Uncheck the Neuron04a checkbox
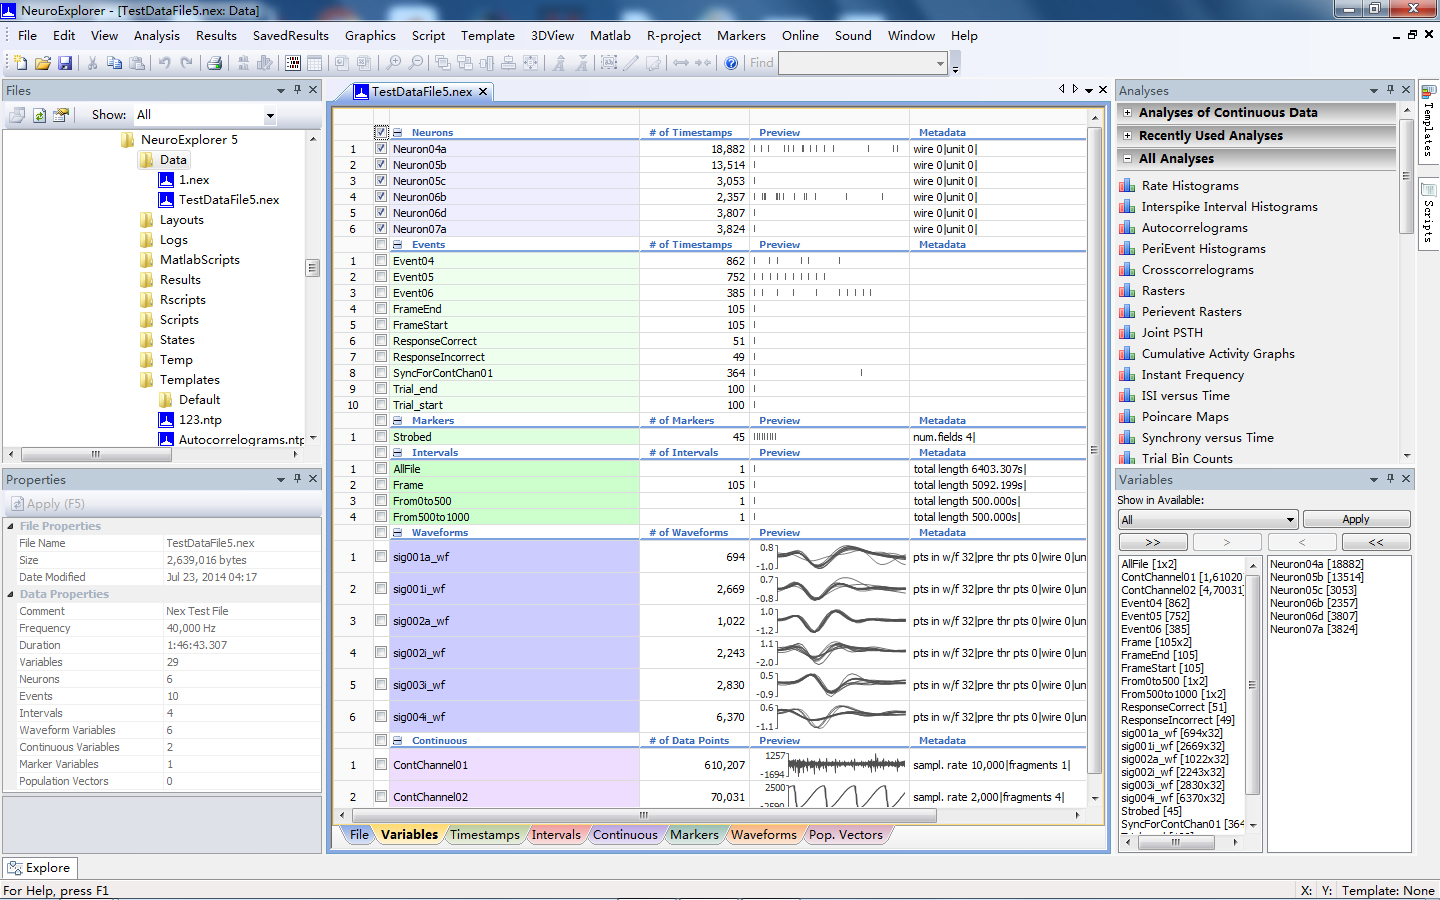Image resolution: width=1440 pixels, height=900 pixels. tap(381, 149)
